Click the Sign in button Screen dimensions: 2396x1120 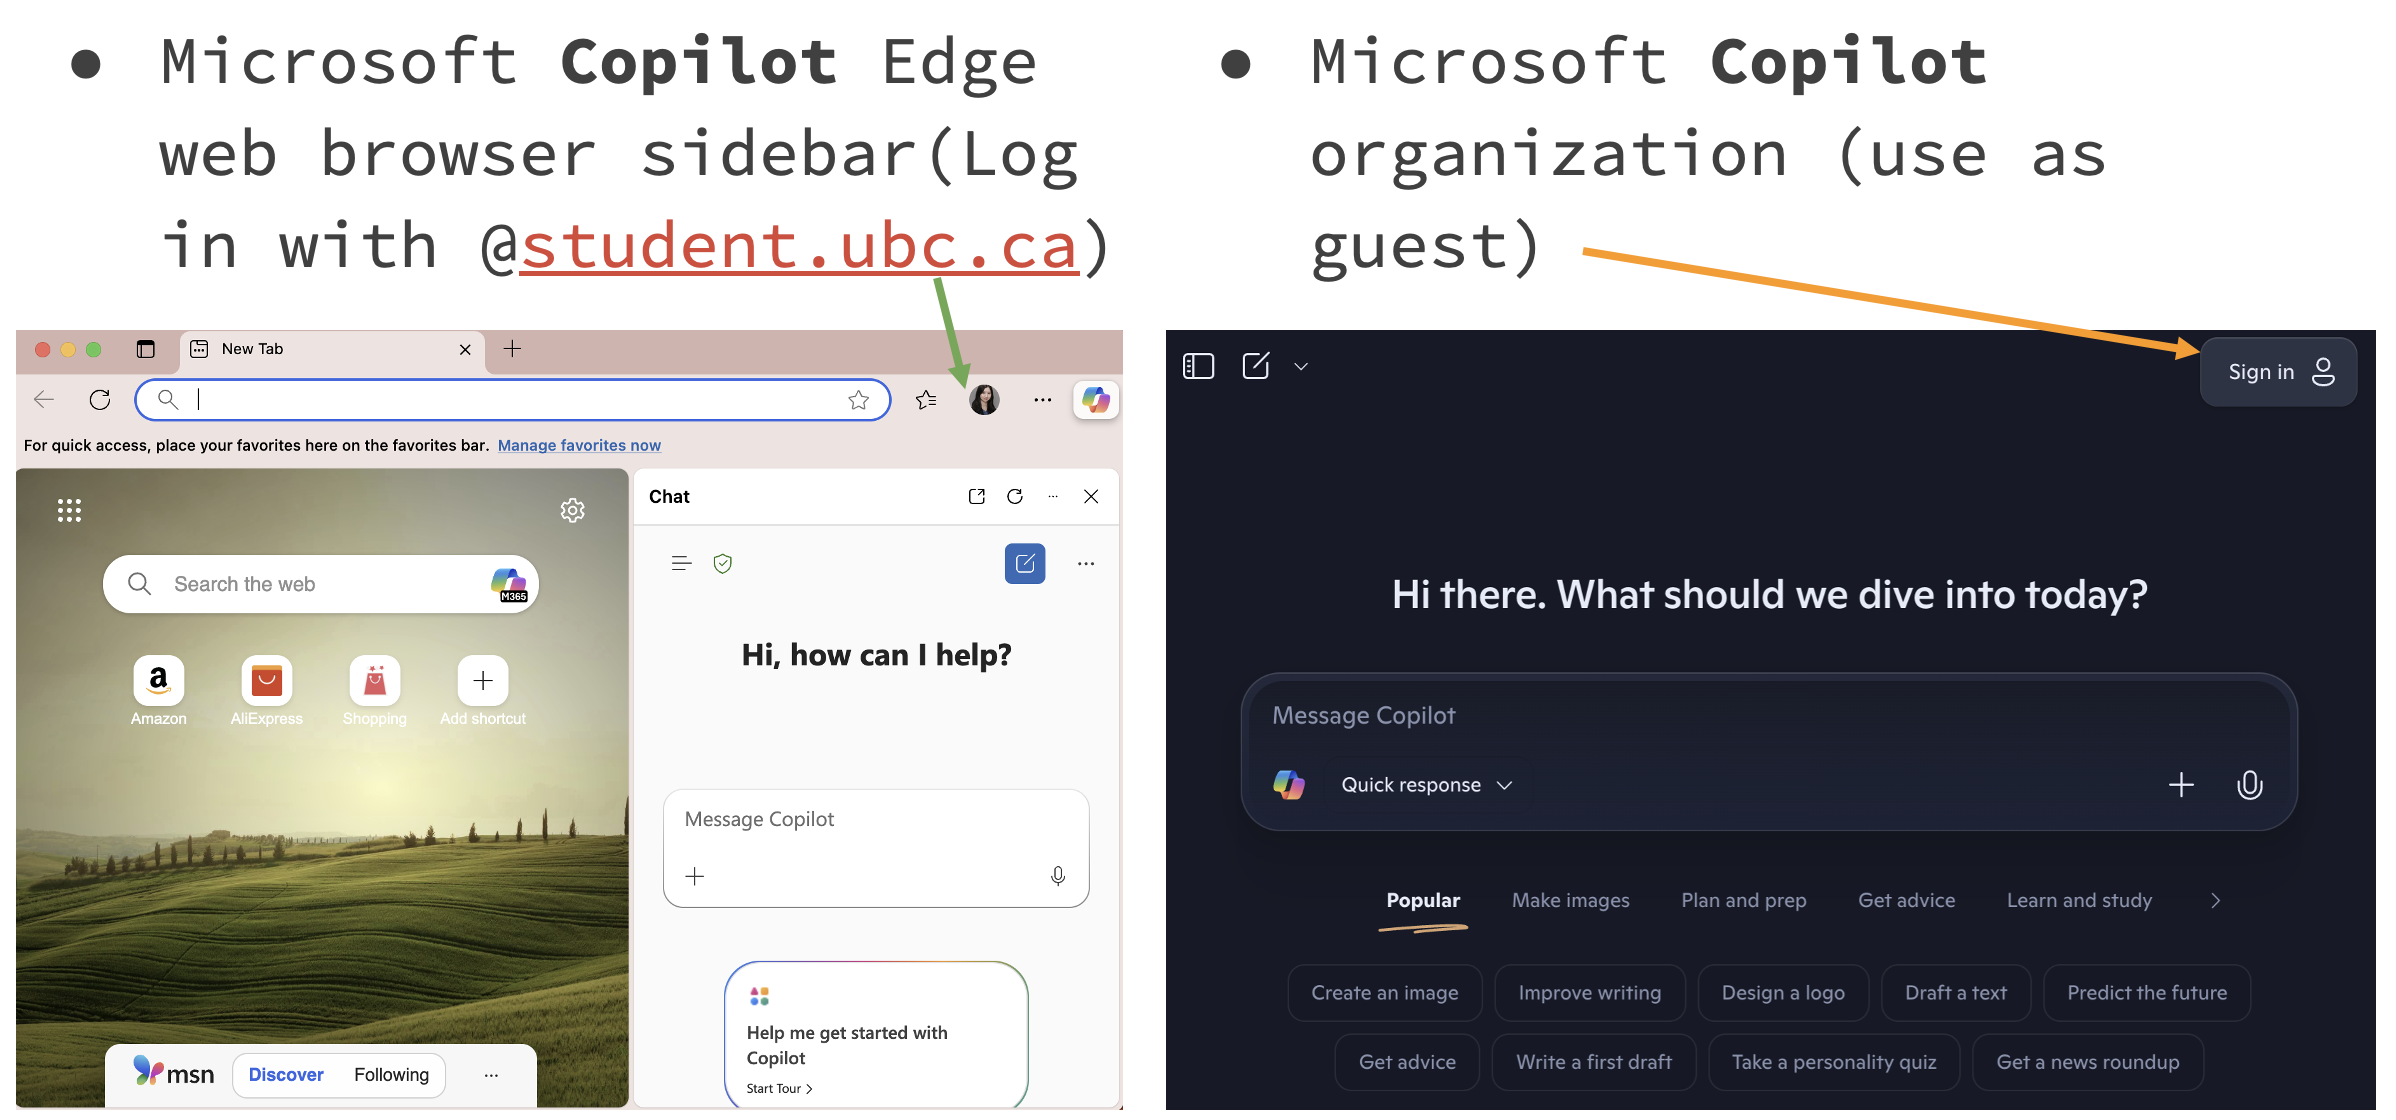(x=2278, y=372)
